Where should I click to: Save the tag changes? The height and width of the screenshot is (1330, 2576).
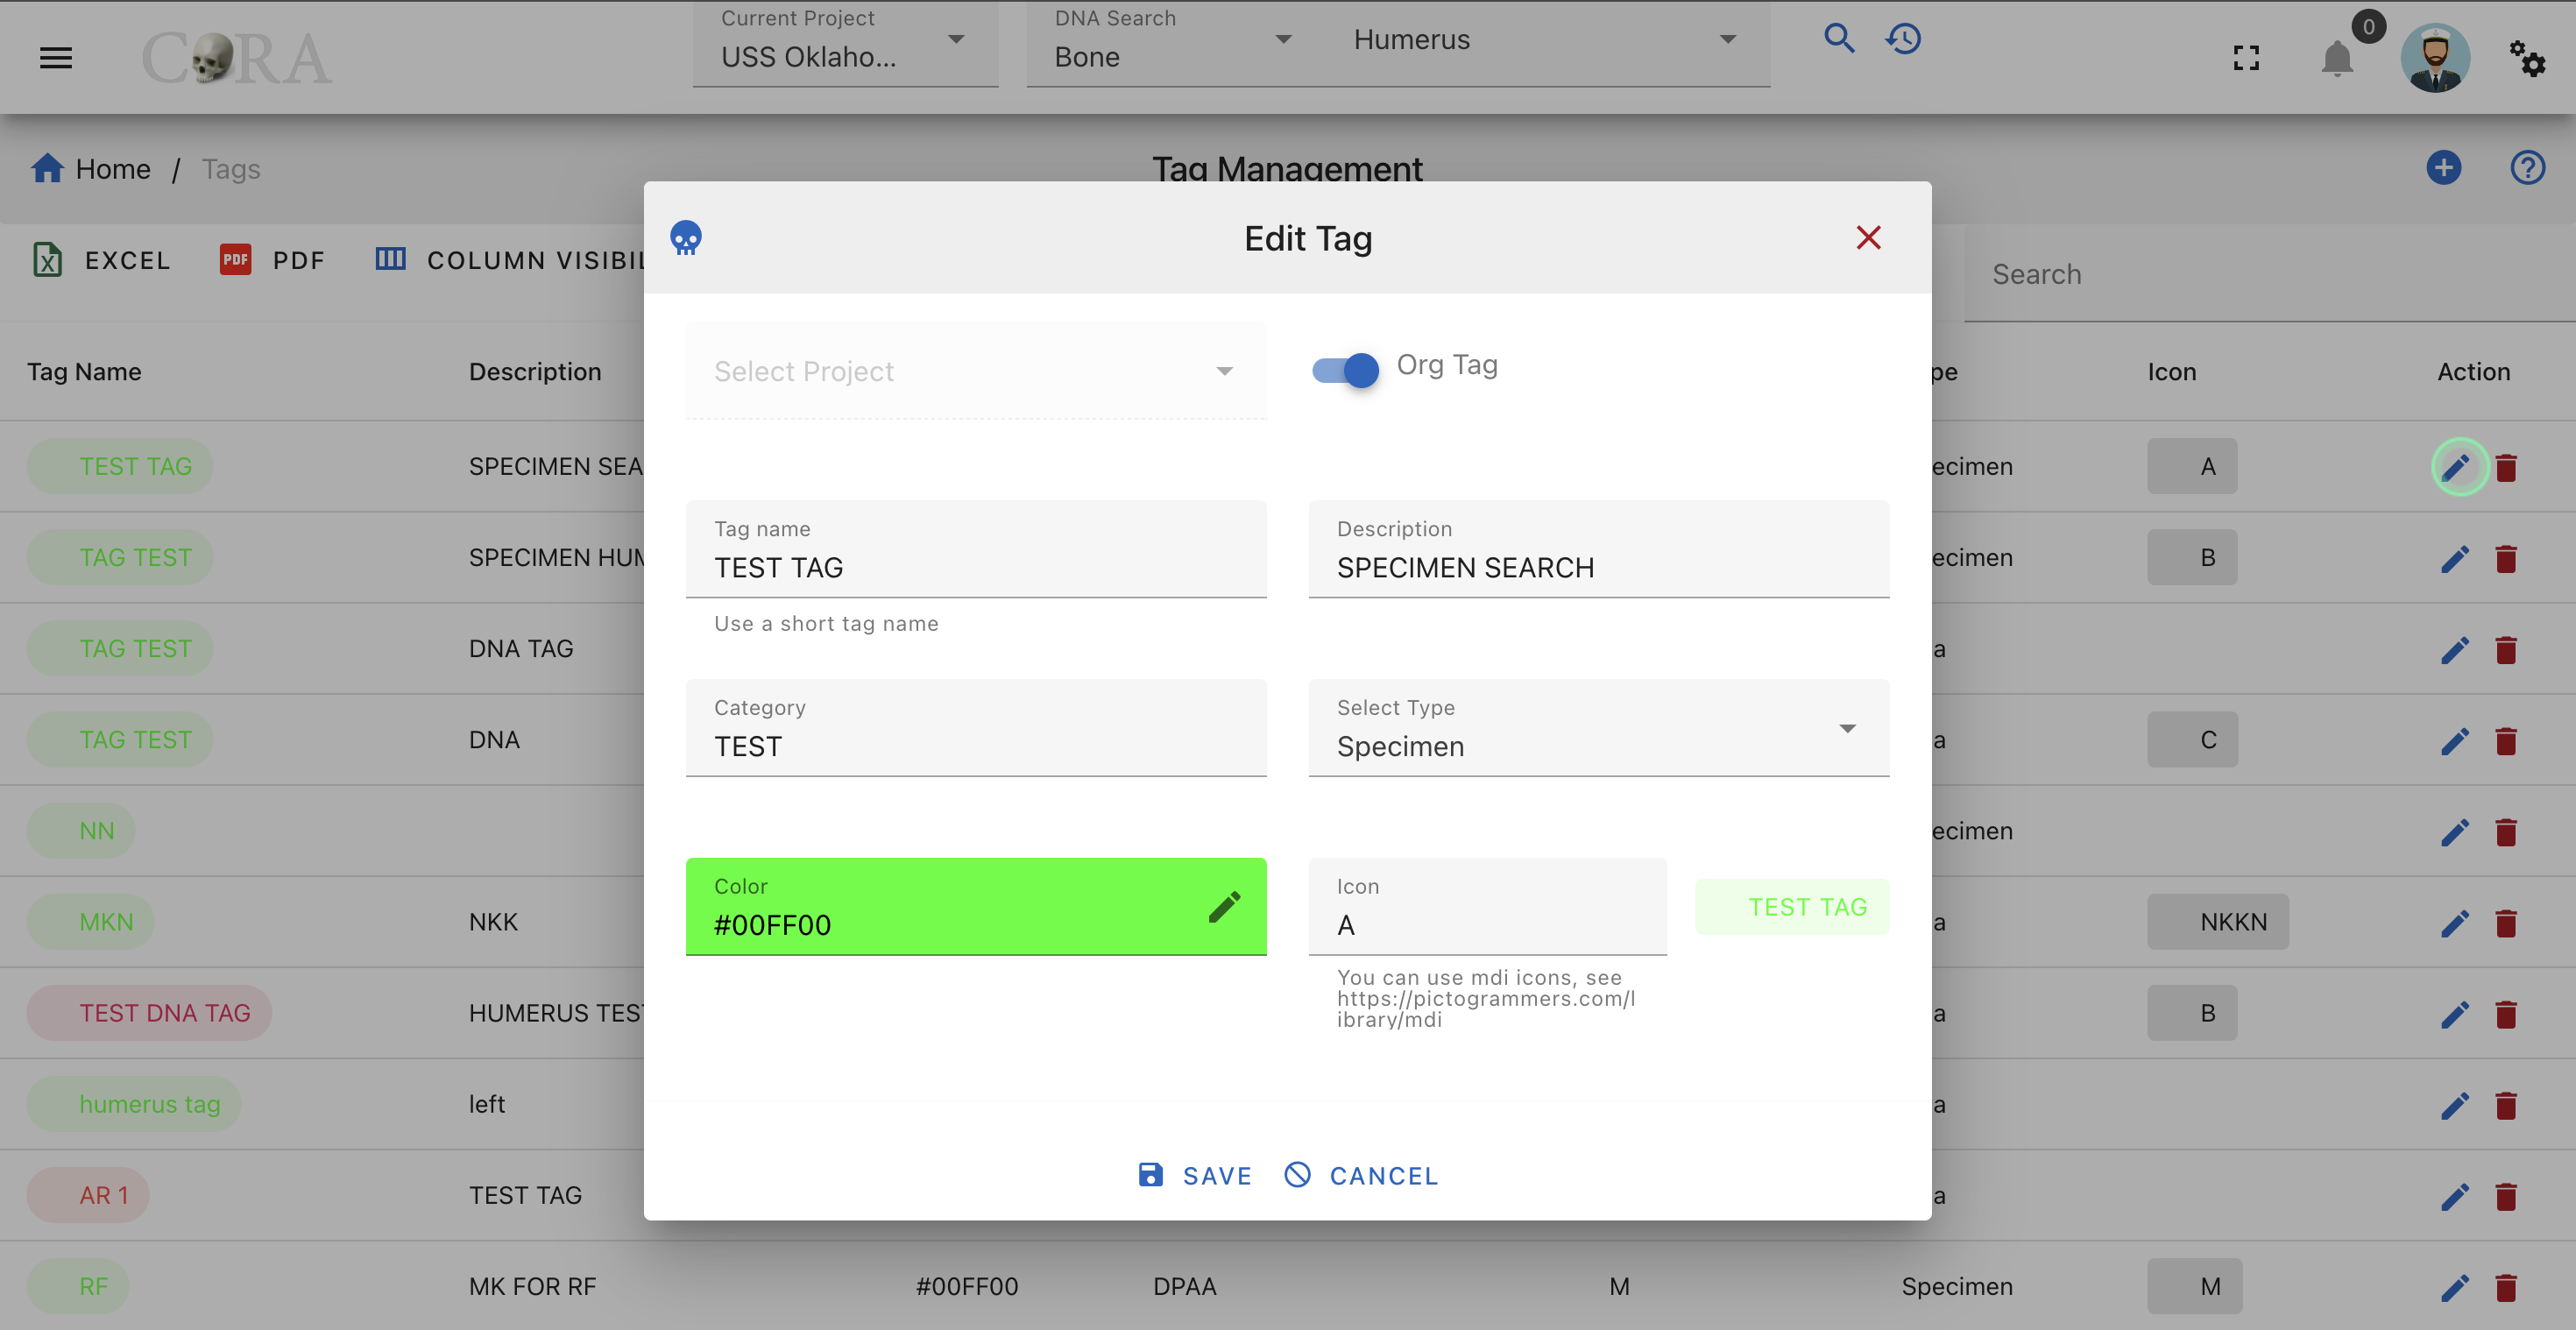(1195, 1176)
